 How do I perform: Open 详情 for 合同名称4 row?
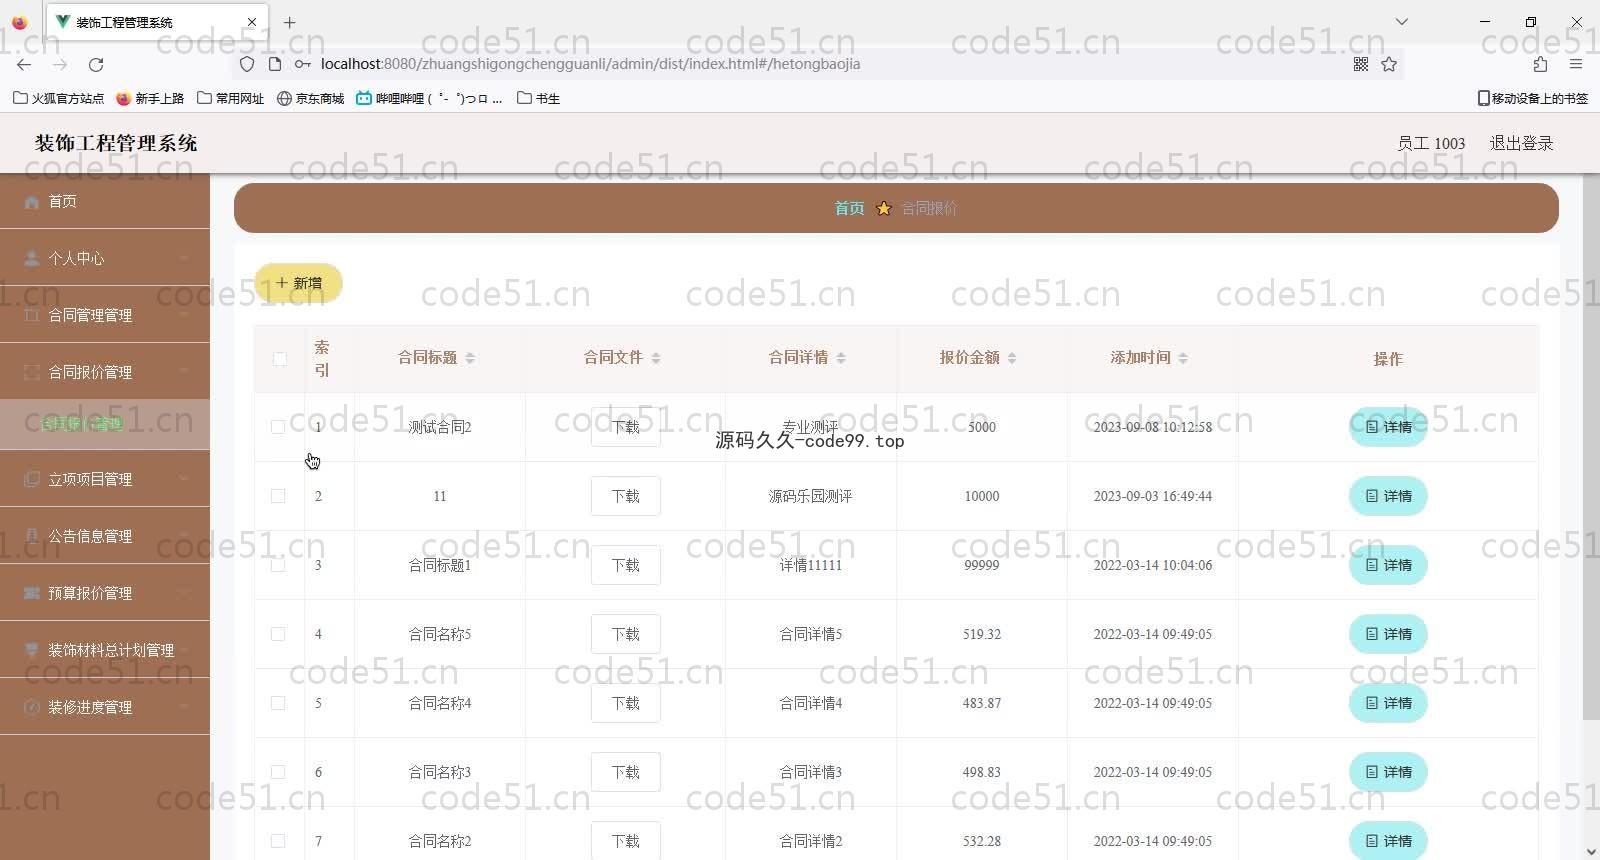1388,703
